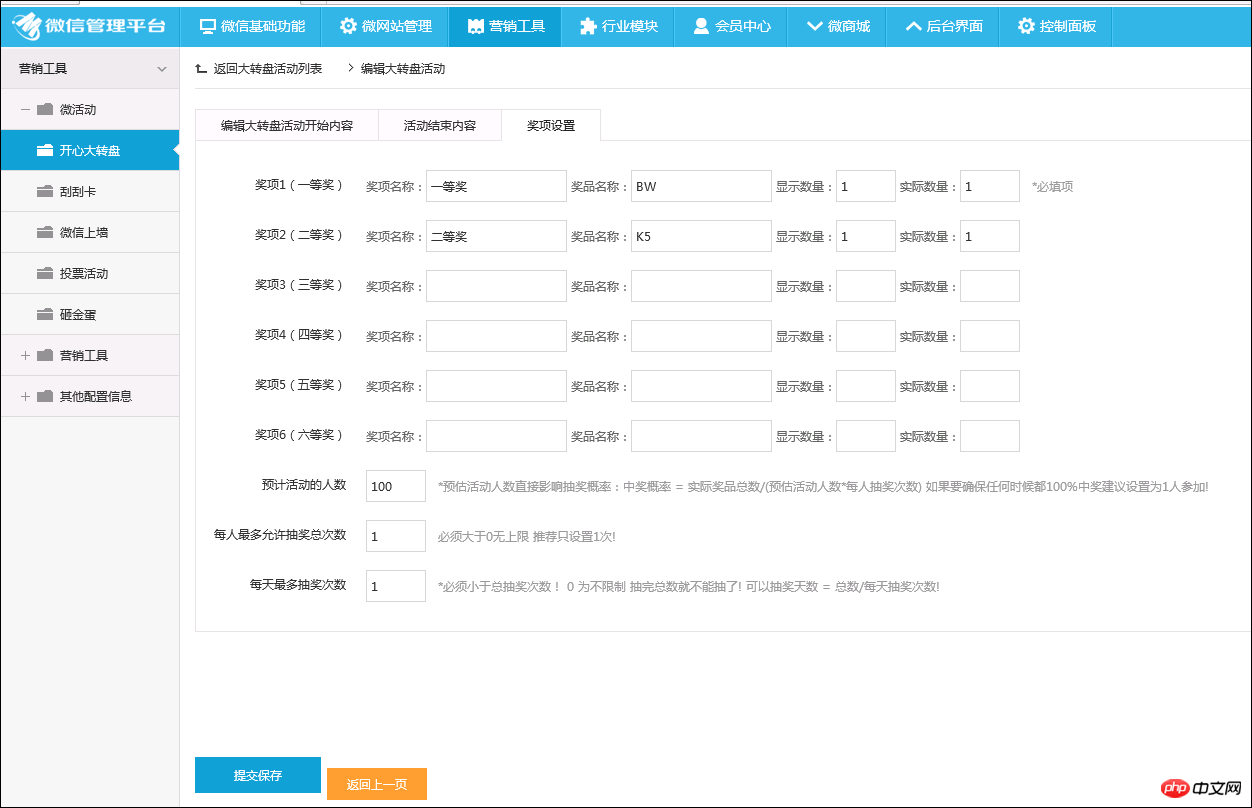Collapse the 微活动 tree with minus sign

pos(25,109)
